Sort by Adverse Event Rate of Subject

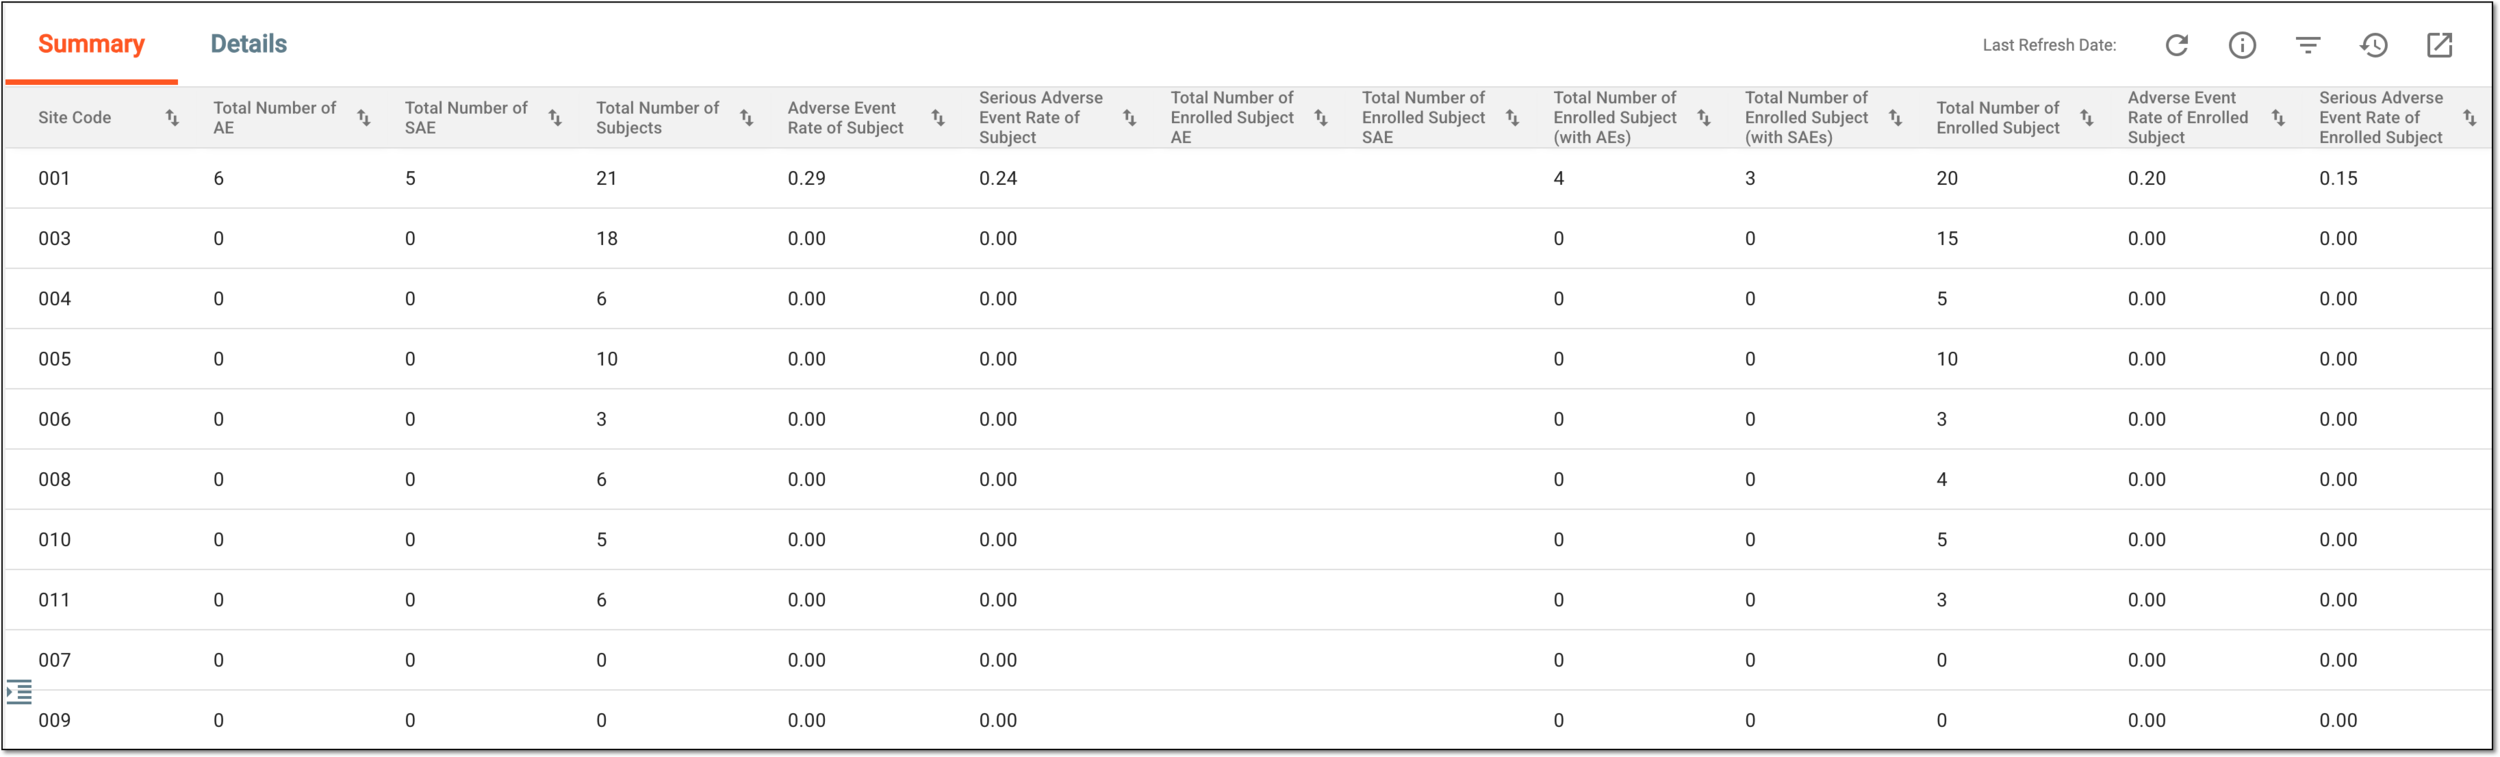click(x=938, y=118)
